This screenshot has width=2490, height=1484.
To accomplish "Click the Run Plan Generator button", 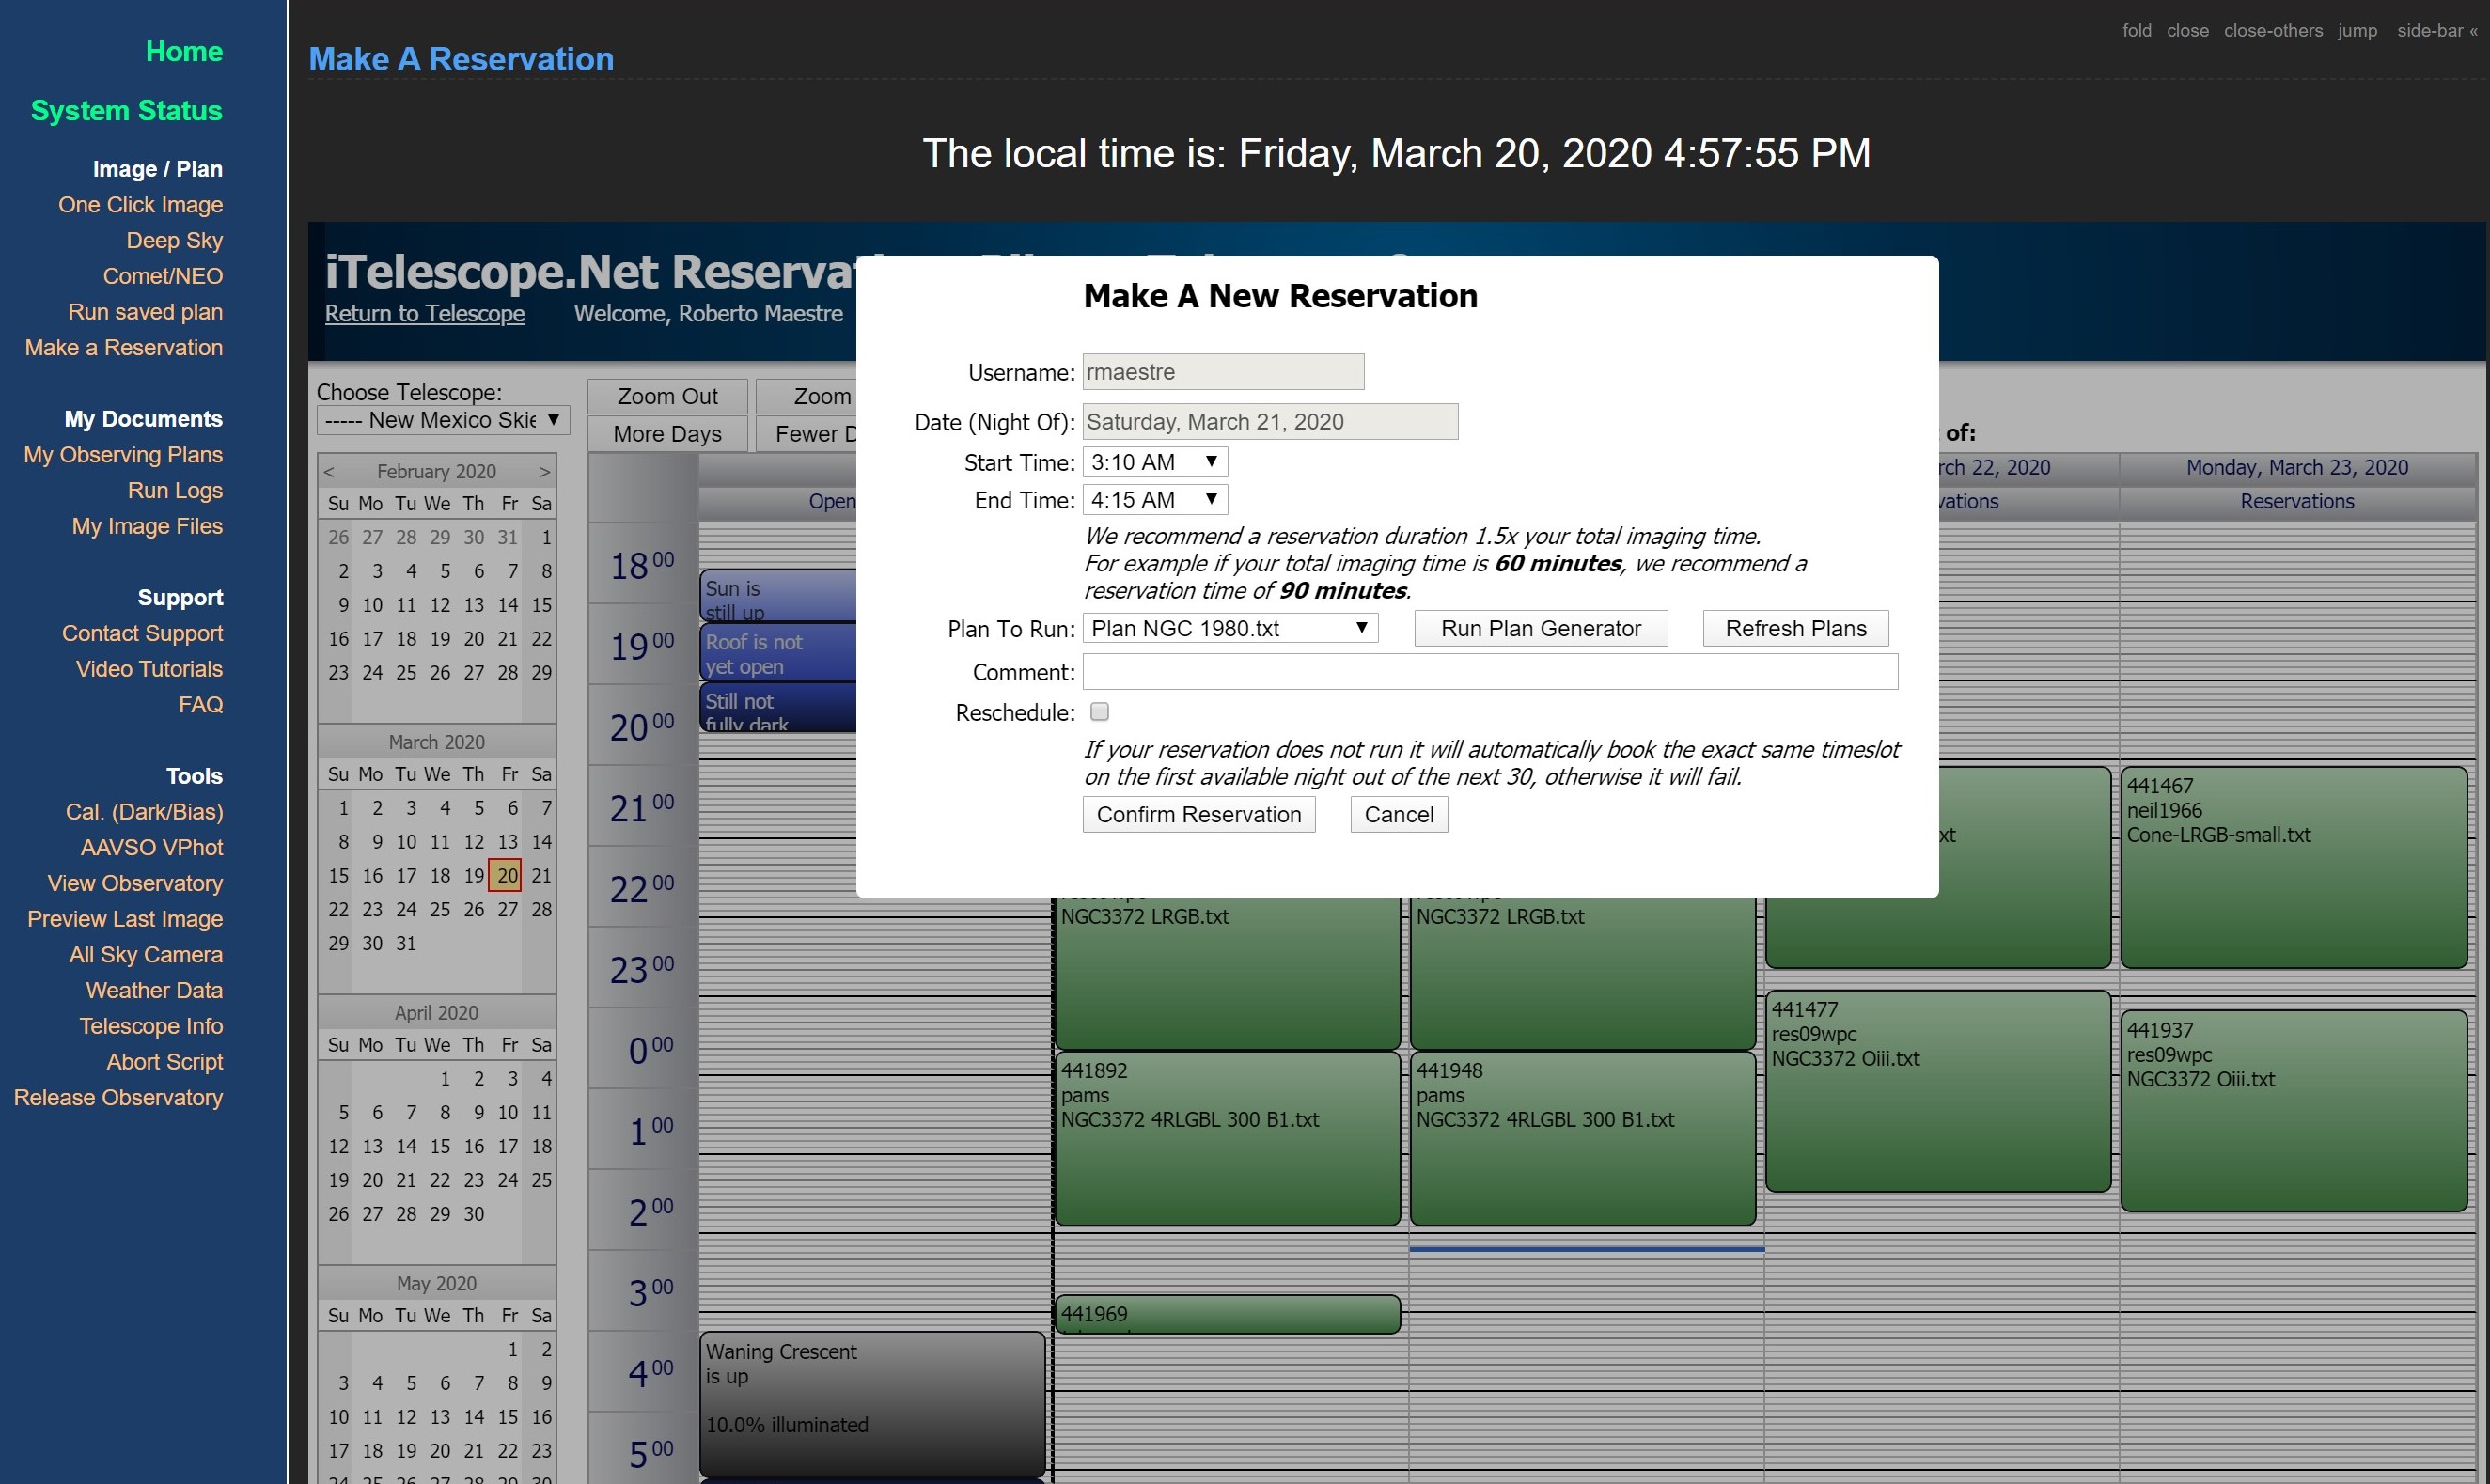I will tap(1541, 628).
